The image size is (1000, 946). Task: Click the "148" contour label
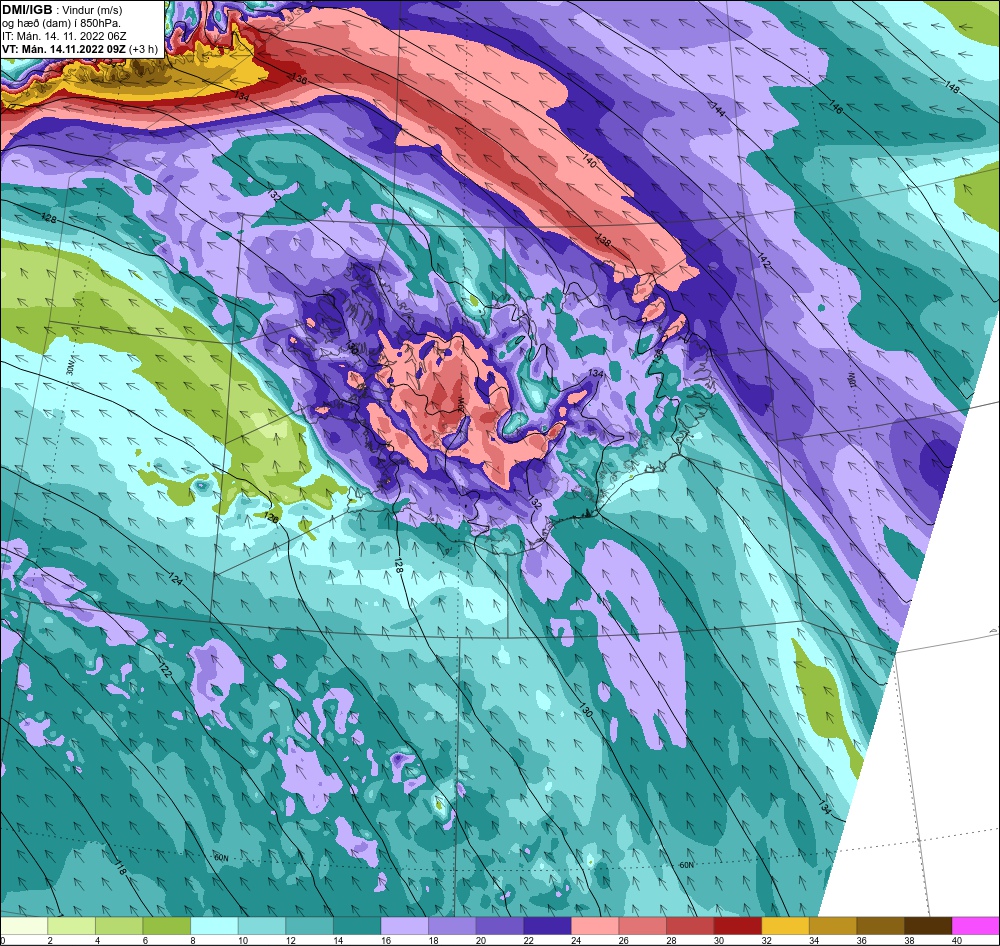[x=952, y=88]
